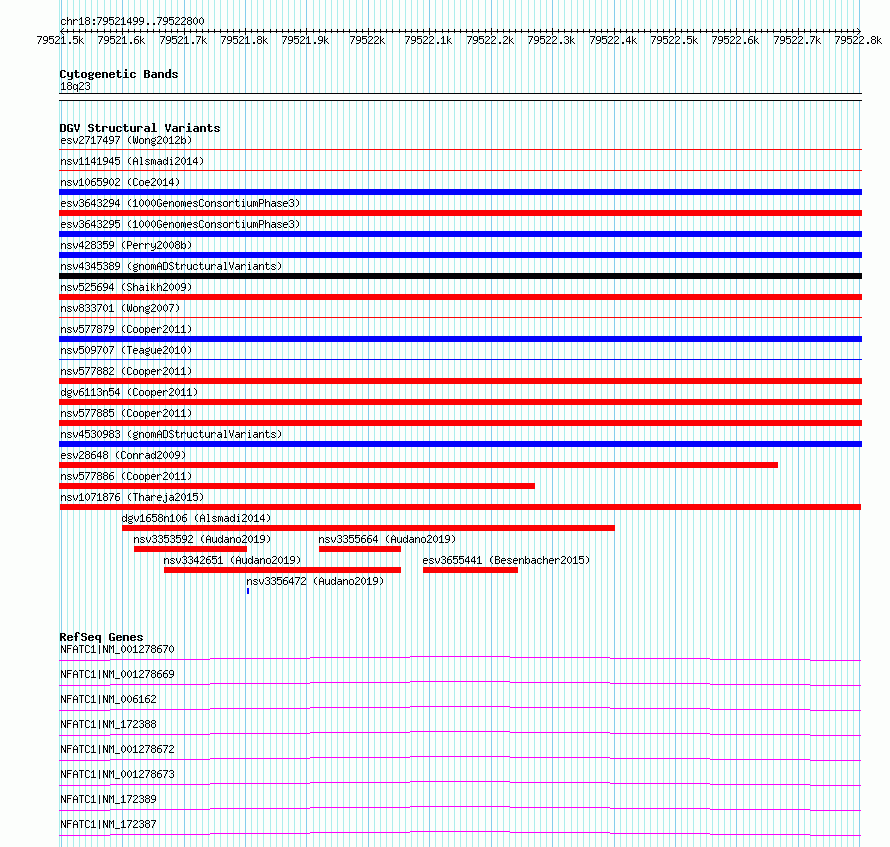The height and width of the screenshot is (847, 890).
Task: Open nsv577885 (Cooper2011) variant
Action: pos(126,413)
